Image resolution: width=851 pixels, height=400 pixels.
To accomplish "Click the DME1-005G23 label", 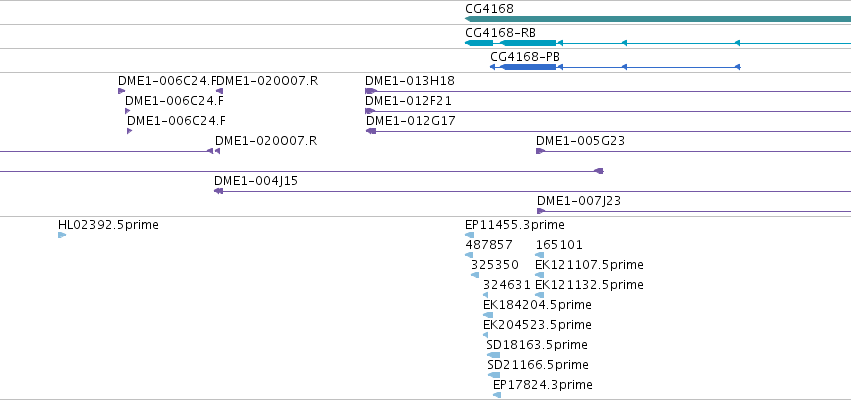I will tap(580, 141).
